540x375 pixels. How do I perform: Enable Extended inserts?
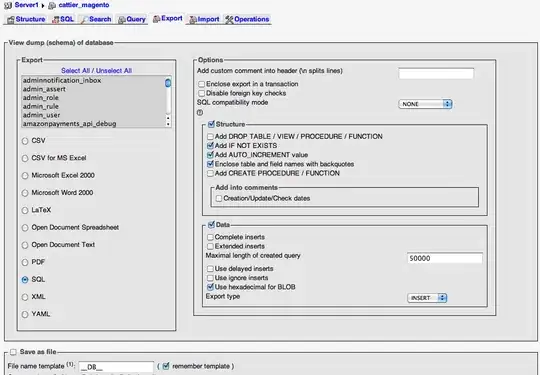pos(210,247)
